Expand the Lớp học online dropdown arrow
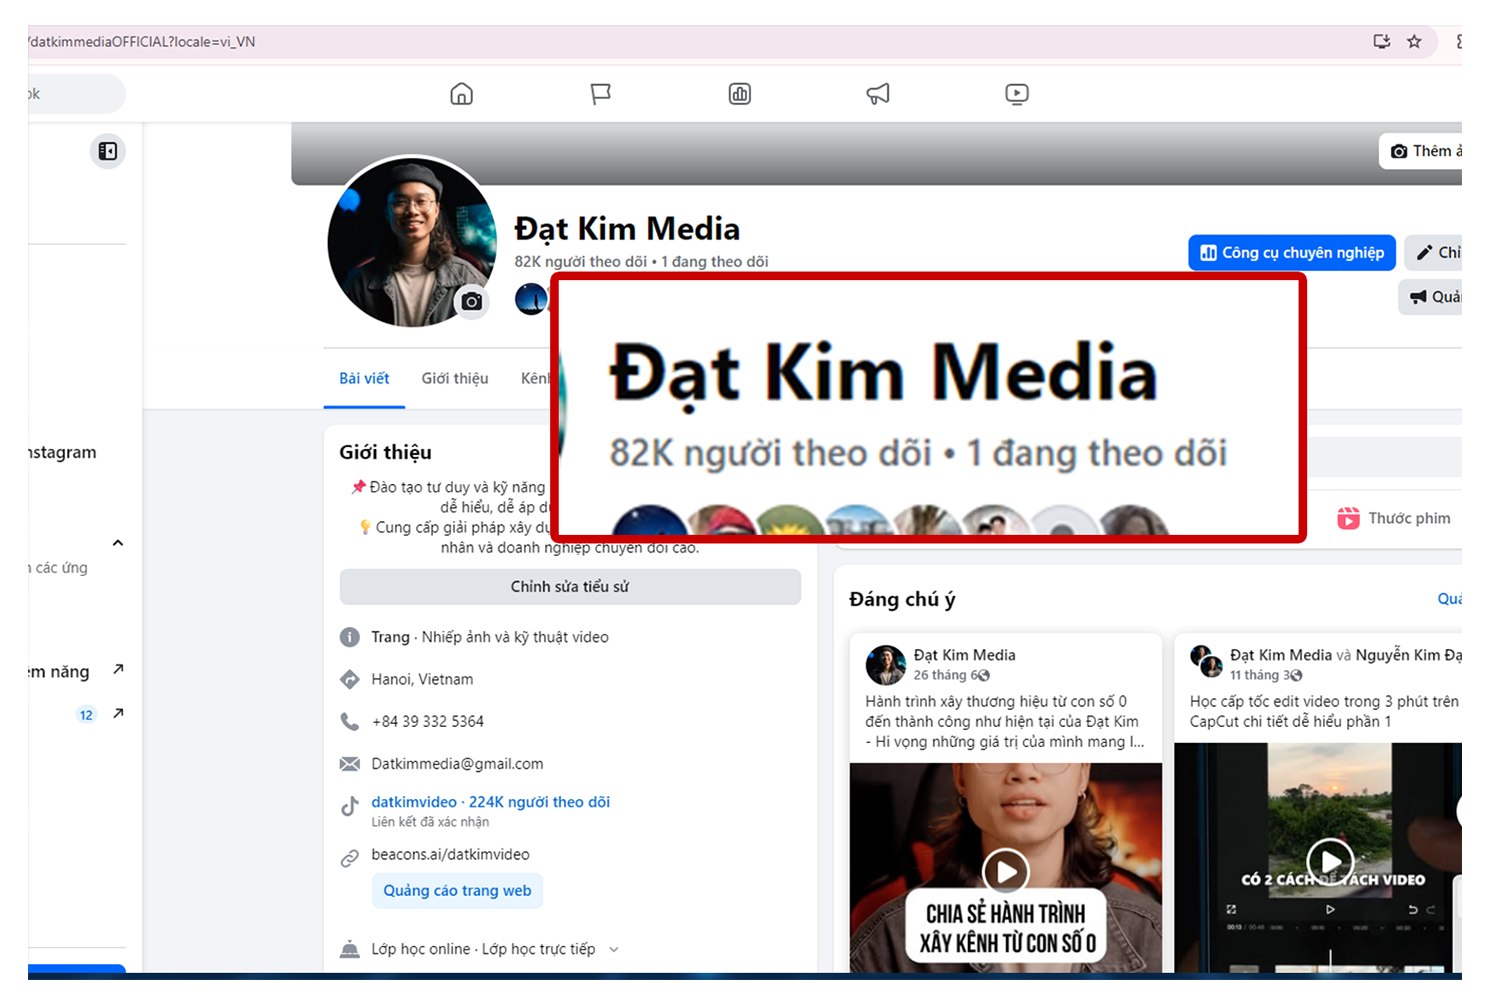This screenshot has height=1000, width=1500. 614,949
